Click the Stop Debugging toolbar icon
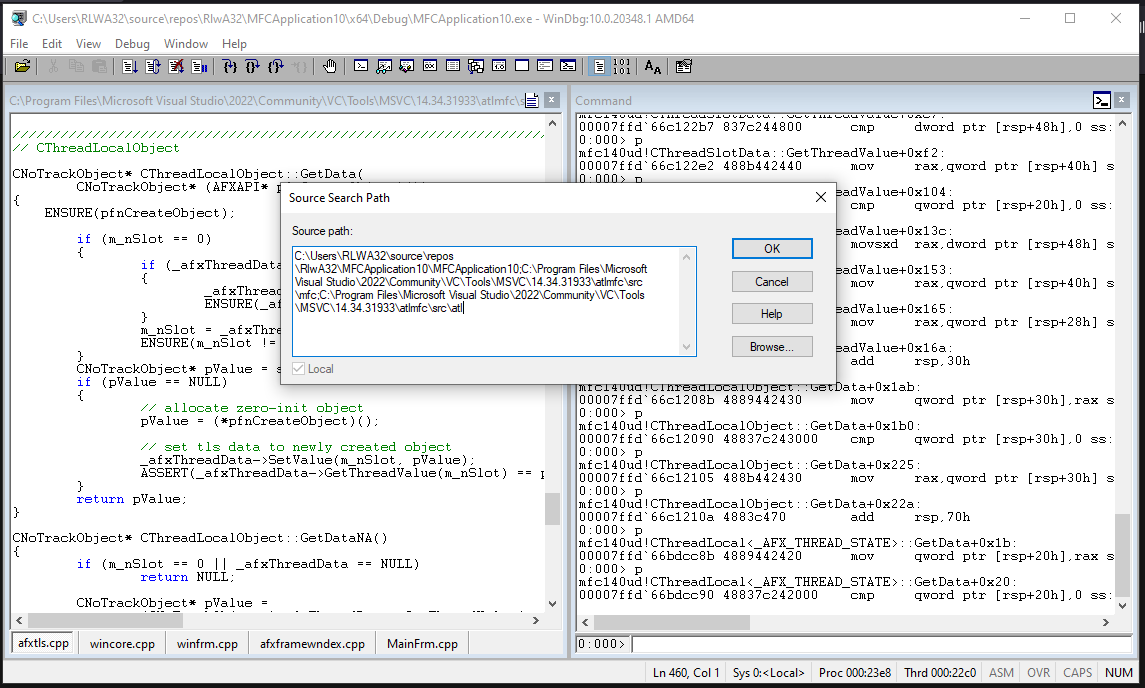This screenshot has width=1145, height=688. (x=176, y=67)
